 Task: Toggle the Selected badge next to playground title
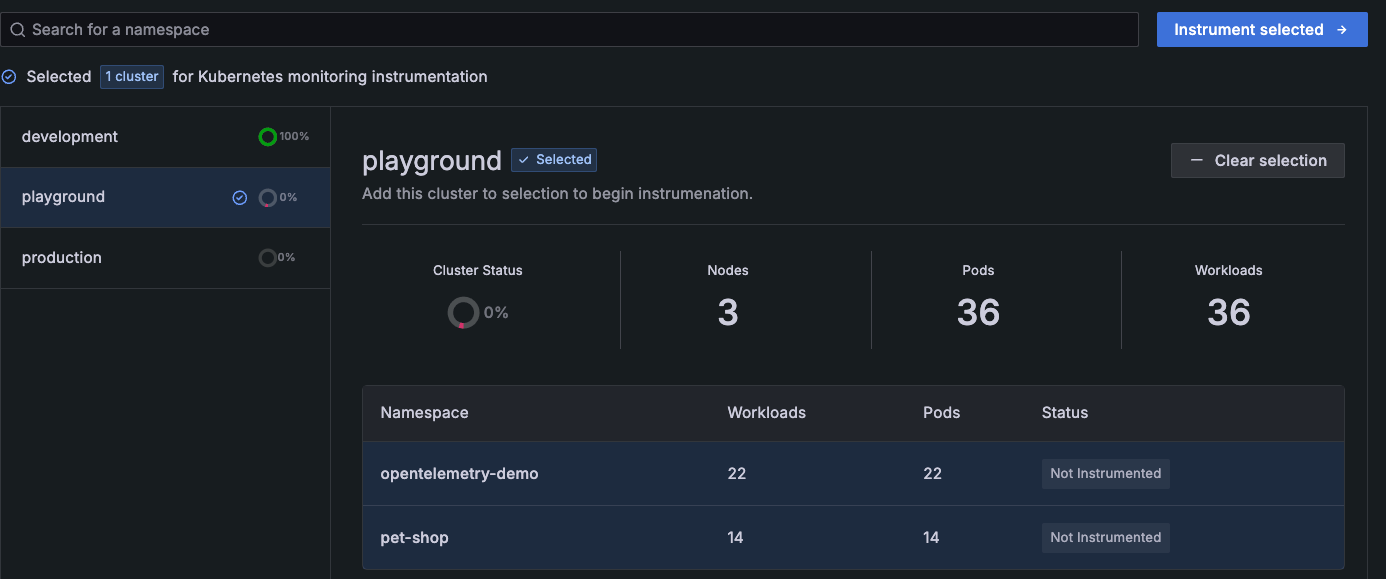(x=554, y=160)
